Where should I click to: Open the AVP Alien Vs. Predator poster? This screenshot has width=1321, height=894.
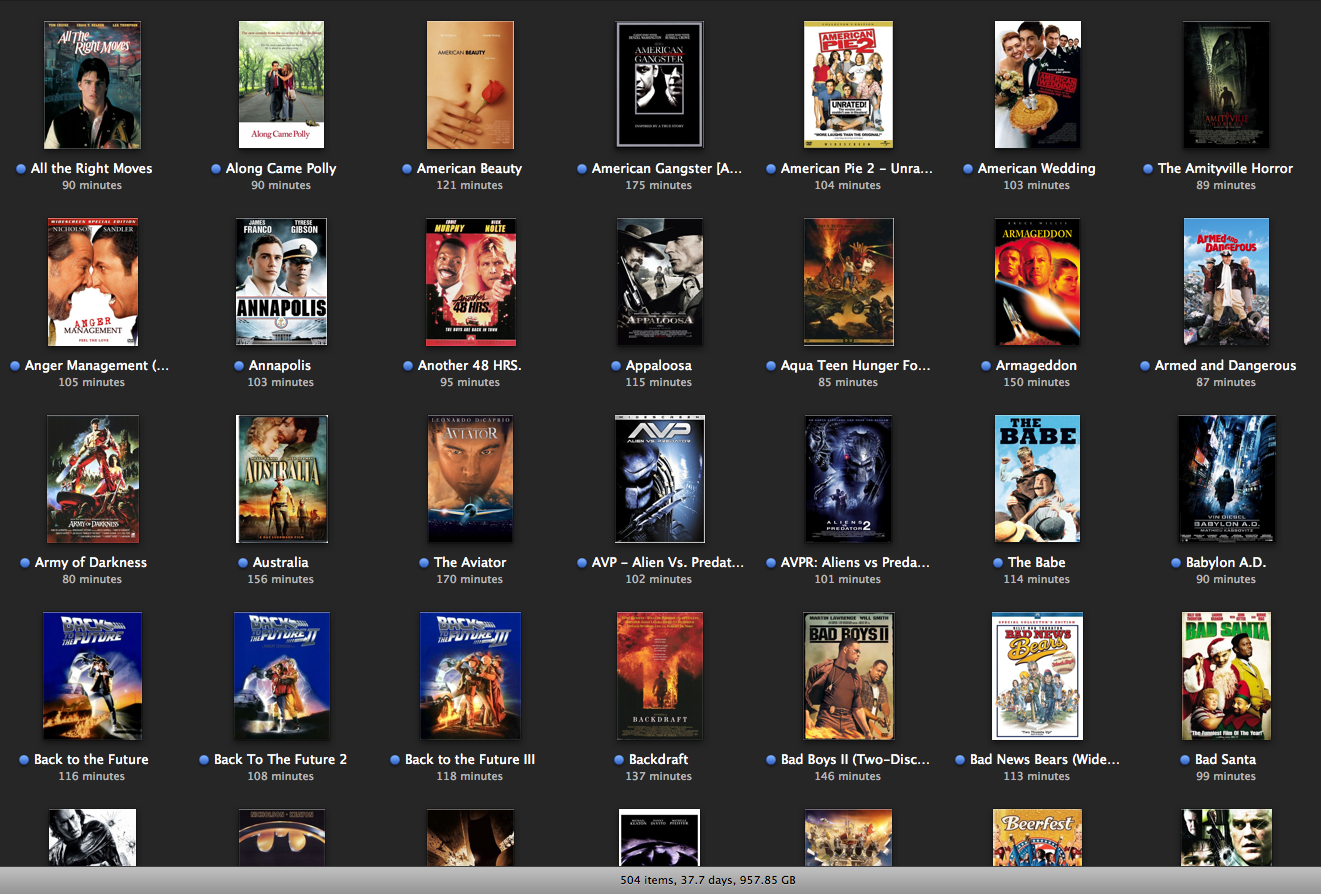tap(659, 479)
